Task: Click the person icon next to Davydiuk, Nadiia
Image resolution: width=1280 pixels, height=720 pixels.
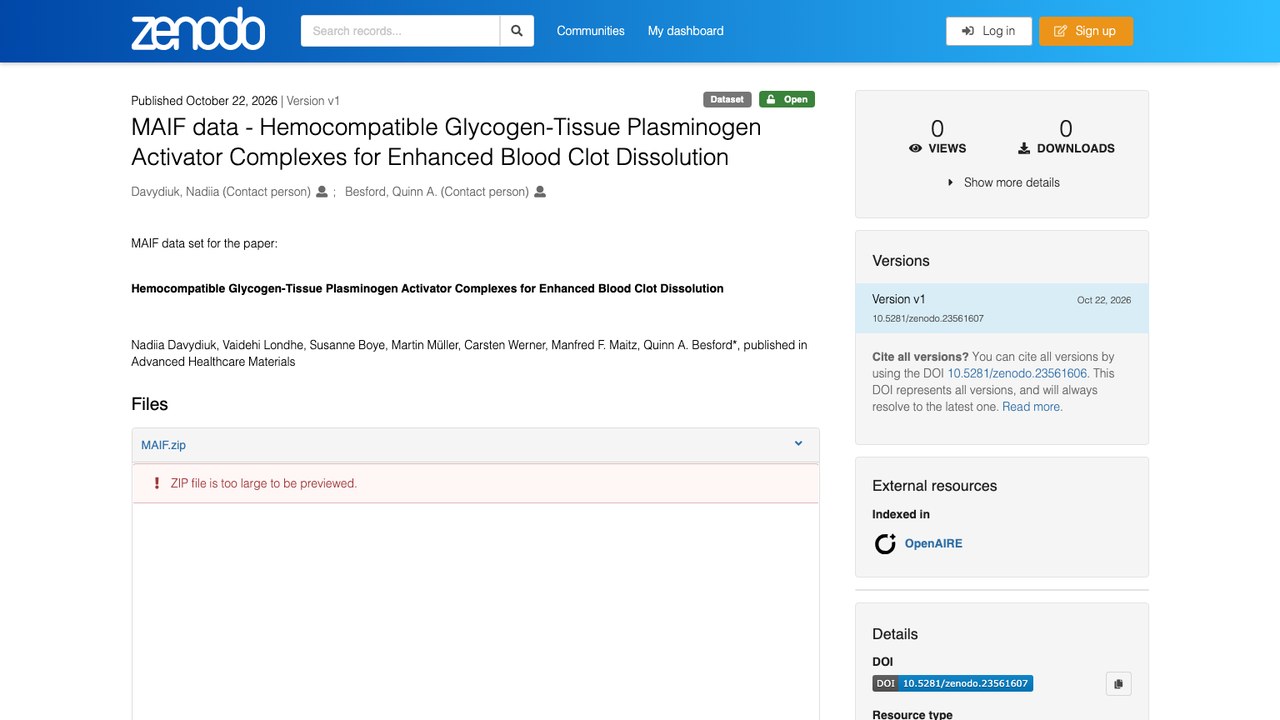Action: (x=322, y=192)
